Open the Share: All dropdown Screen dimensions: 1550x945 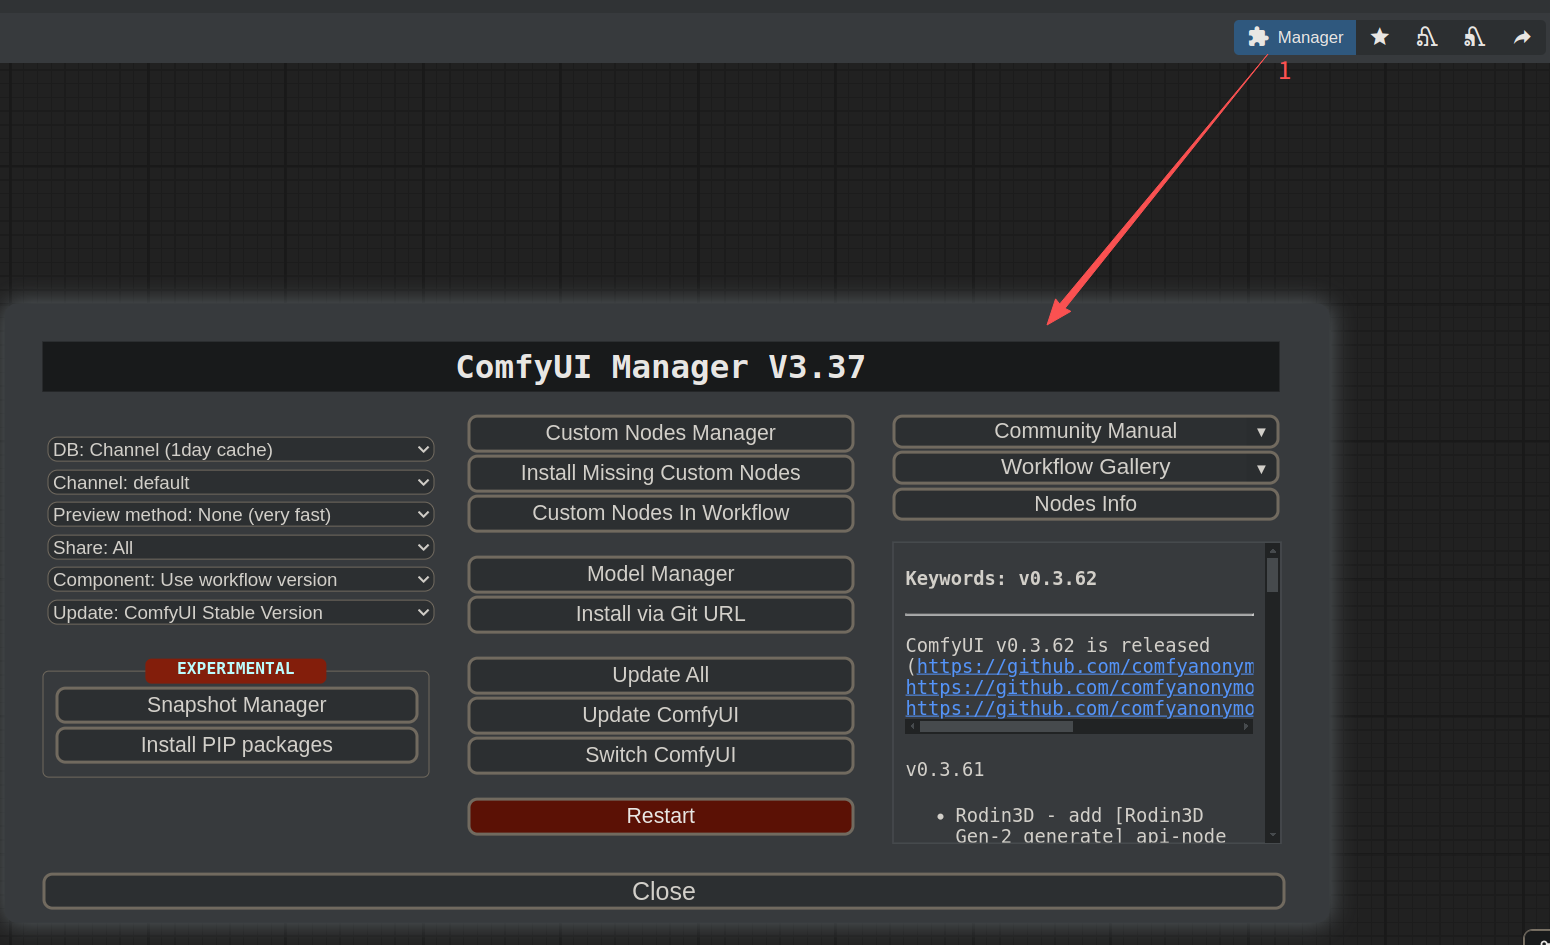pyautogui.click(x=241, y=548)
